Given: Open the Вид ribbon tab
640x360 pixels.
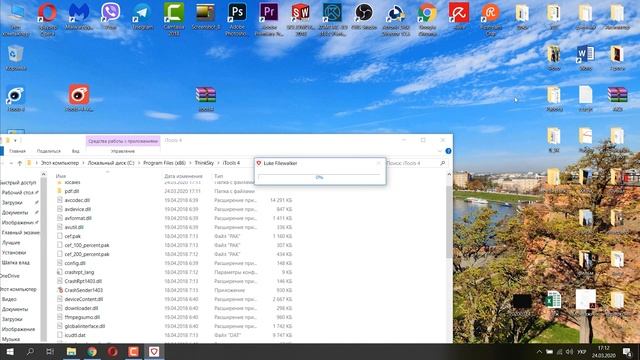Looking at the screenshot, I should [76, 151].
